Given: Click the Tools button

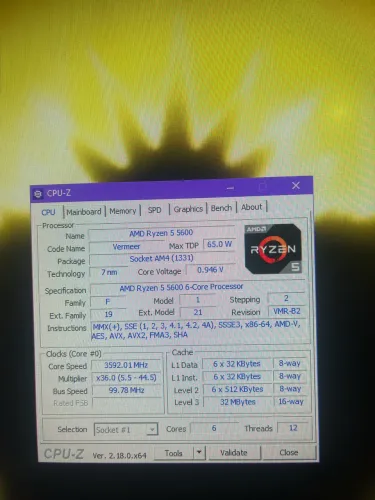Looking at the screenshot, I should click(174, 453).
